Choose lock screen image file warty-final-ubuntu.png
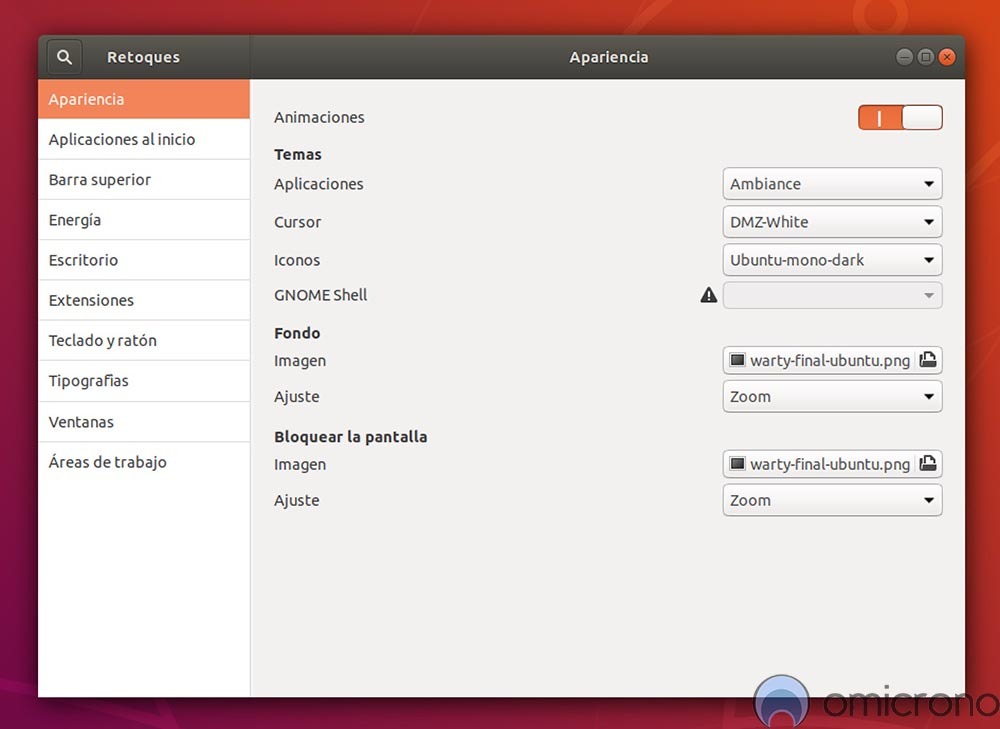1000x729 pixels. (832, 464)
